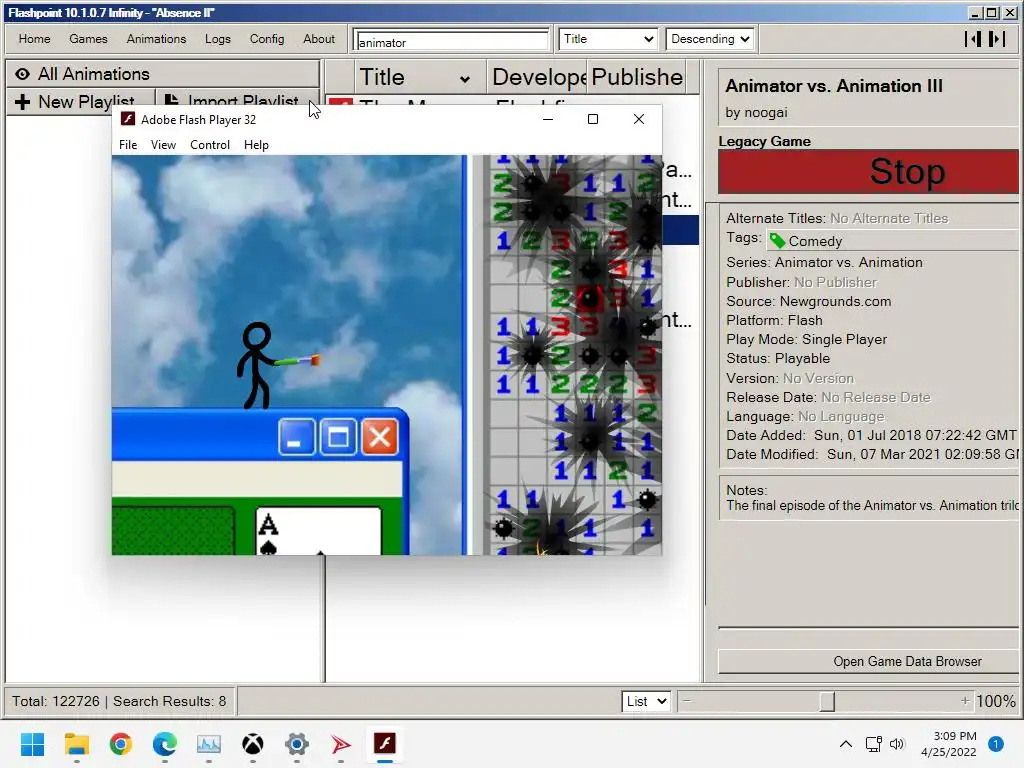This screenshot has height=768, width=1024.
Task: Open Control menu in Adobe Flash Player
Action: tap(210, 145)
